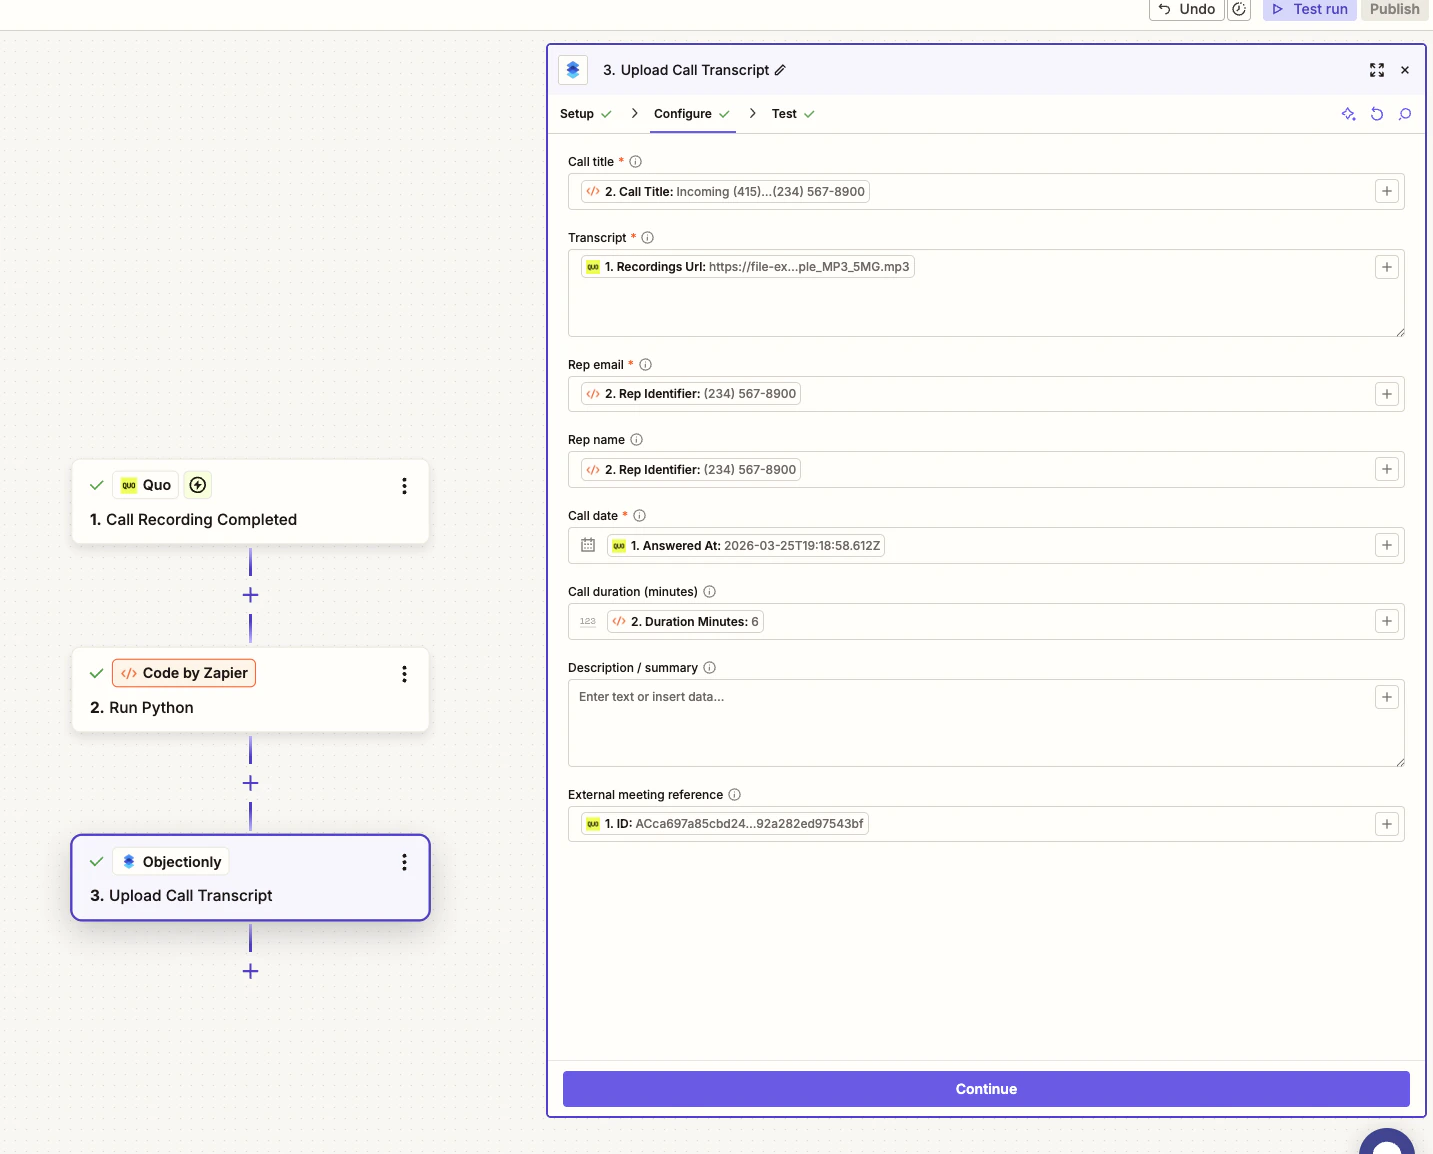Click the timer icon next to Undo
This screenshot has height=1154, width=1433.
tap(1239, 9)
